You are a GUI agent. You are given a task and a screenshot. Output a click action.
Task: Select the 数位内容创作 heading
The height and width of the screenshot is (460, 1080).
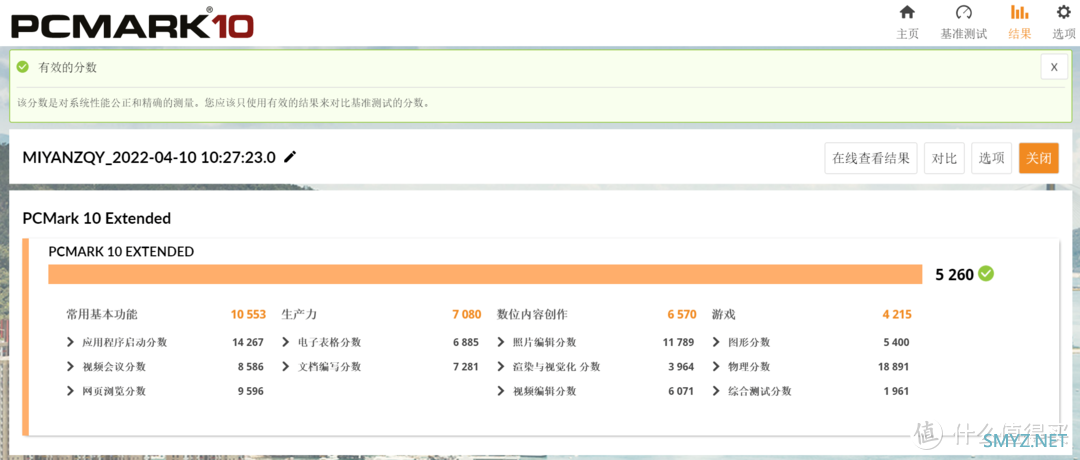[x=532, y=315]
